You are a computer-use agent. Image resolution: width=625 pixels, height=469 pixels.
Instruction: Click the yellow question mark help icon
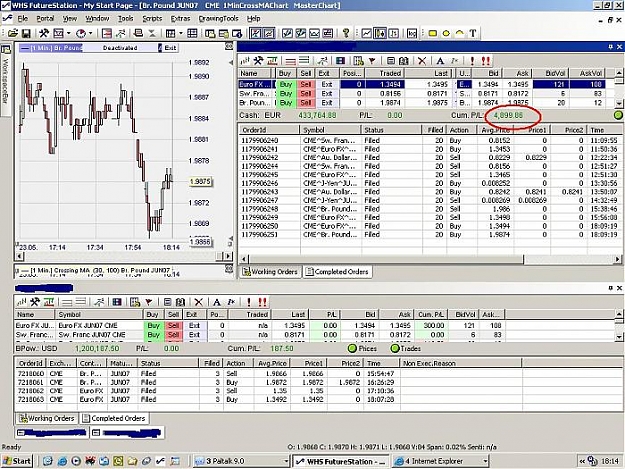click(346, 33)
